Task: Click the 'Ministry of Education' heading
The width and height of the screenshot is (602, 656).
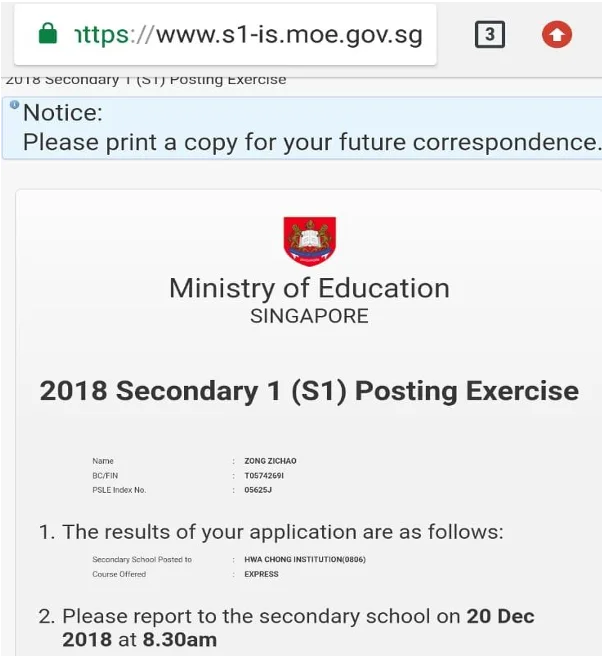Action: [x=309, y=288]
